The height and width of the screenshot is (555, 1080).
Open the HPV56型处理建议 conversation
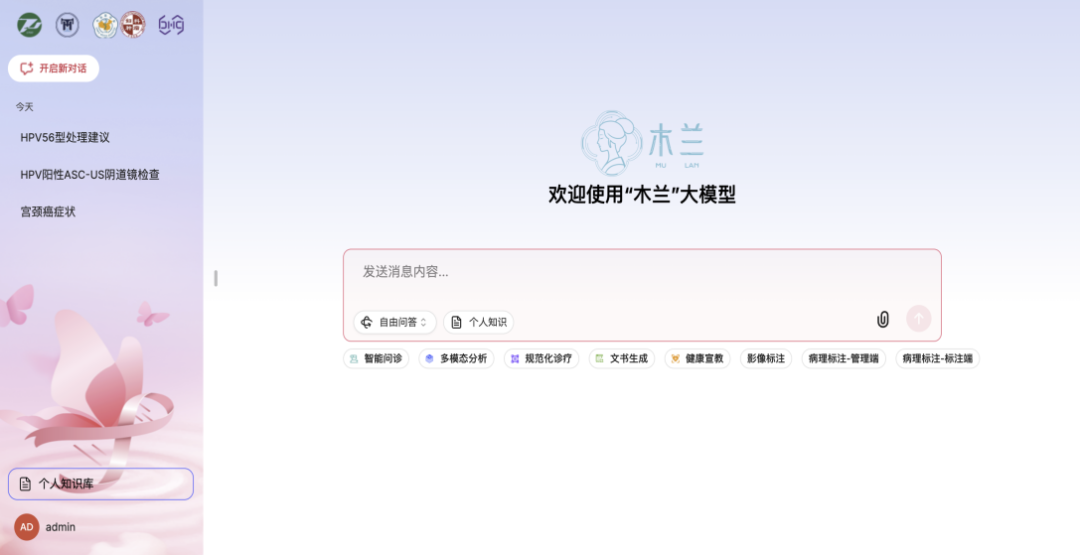tap(65, 137)
